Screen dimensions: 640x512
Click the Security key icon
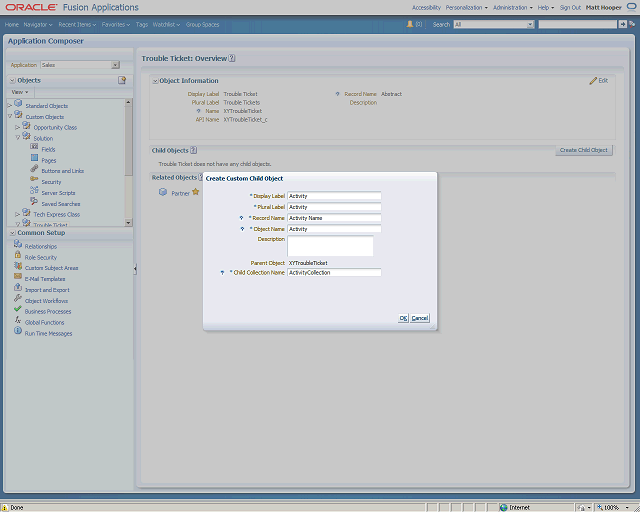(x=34, y=179)
